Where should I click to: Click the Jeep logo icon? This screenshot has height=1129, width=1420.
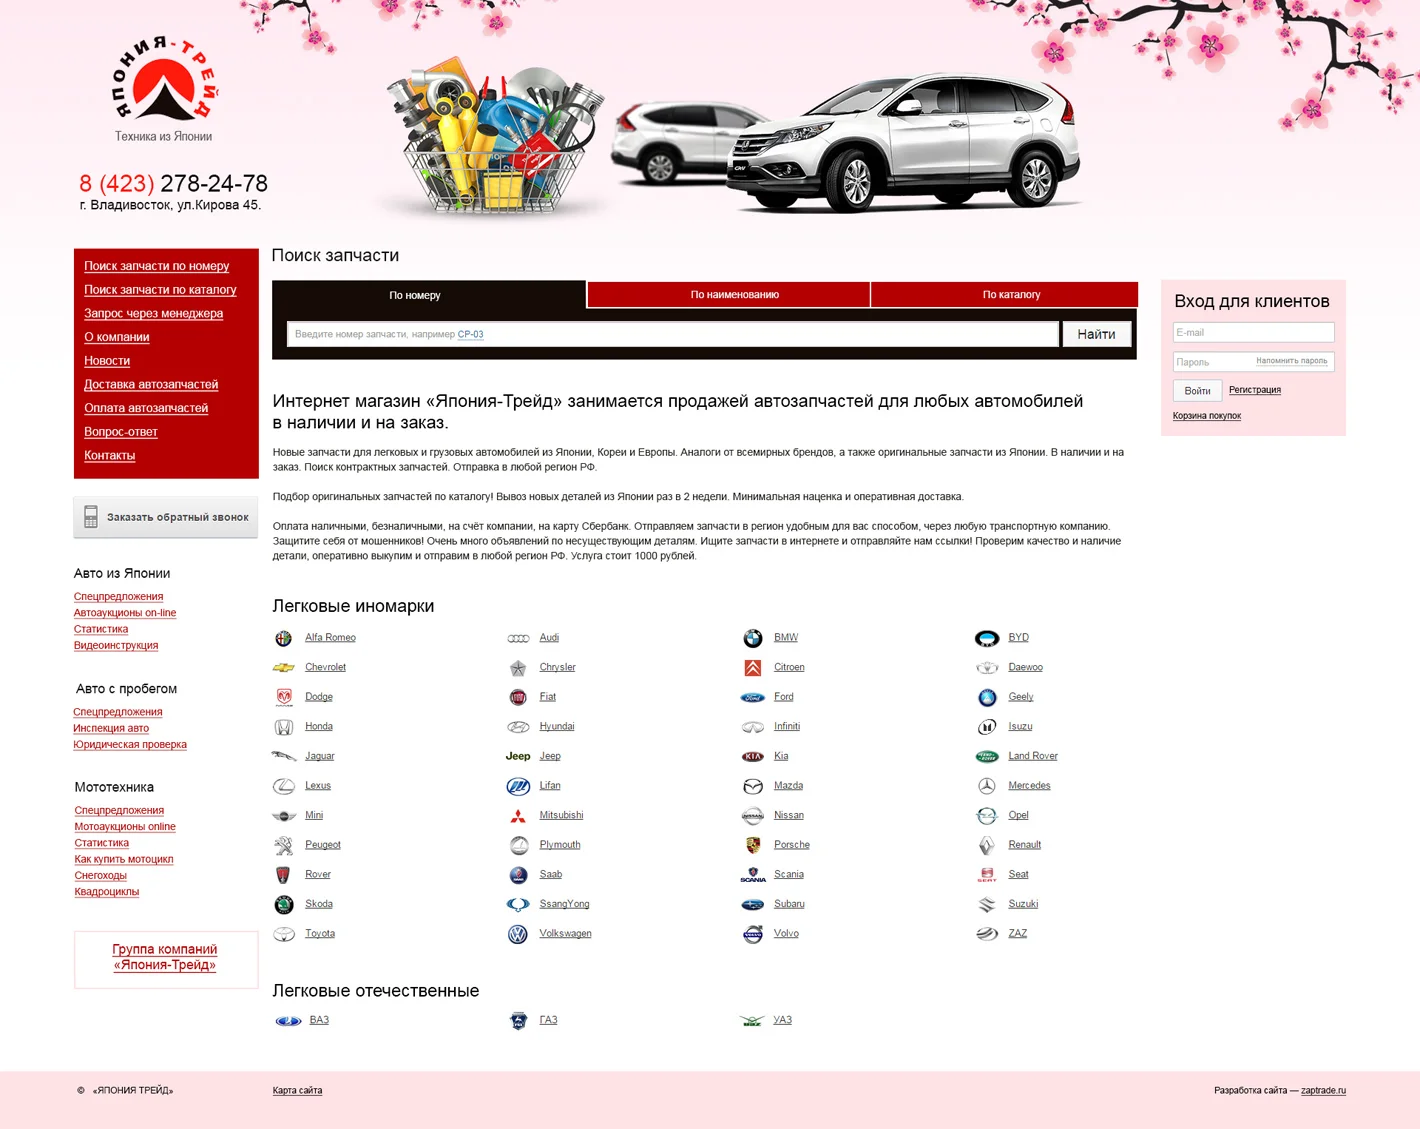point(518,756)
